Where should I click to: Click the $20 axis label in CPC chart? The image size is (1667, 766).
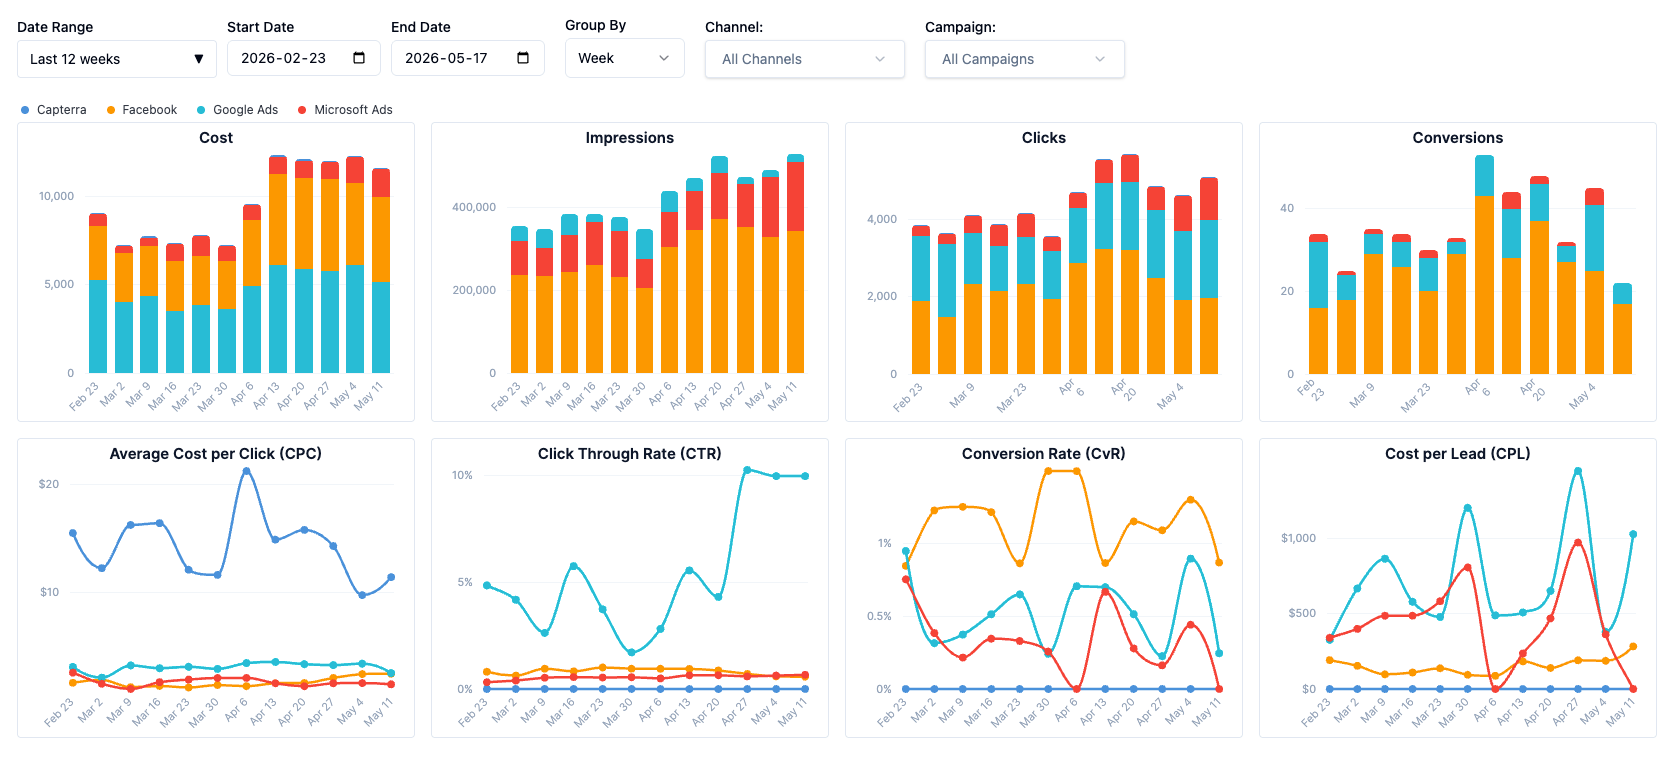point(49,484)
